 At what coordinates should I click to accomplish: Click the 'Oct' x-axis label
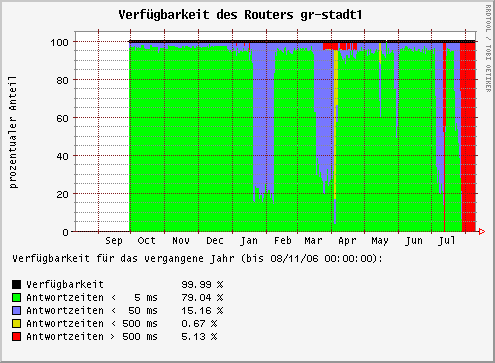[x=147, y=241]
